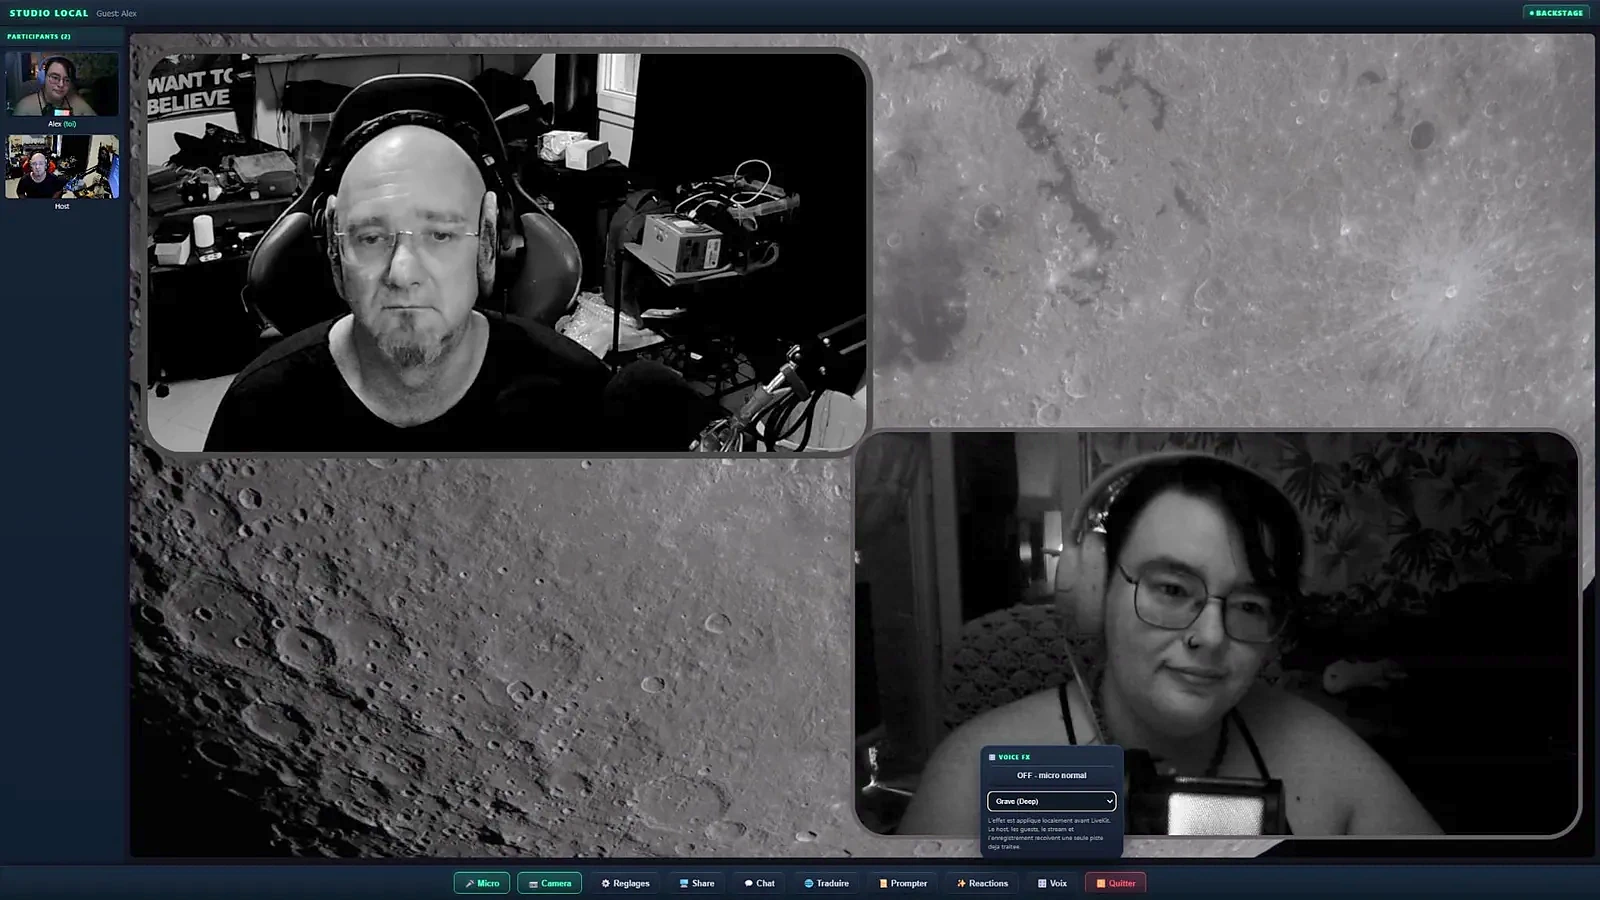Viewport: 1600px width, 900px height.
Task: Select the Host participant thumbnail
Action: 62,166
